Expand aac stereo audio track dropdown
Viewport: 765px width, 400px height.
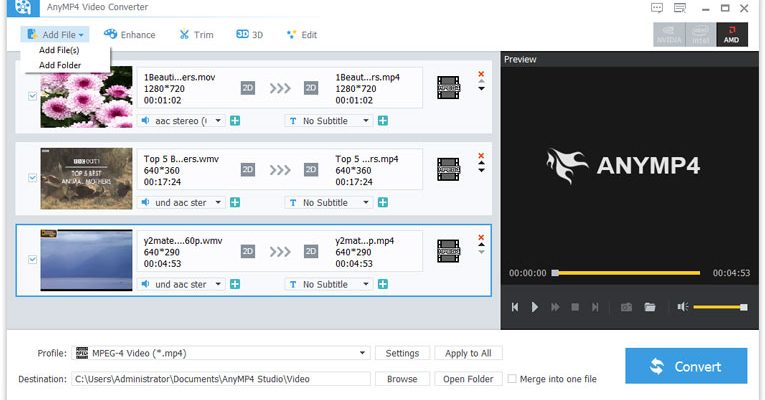point(218,120)
